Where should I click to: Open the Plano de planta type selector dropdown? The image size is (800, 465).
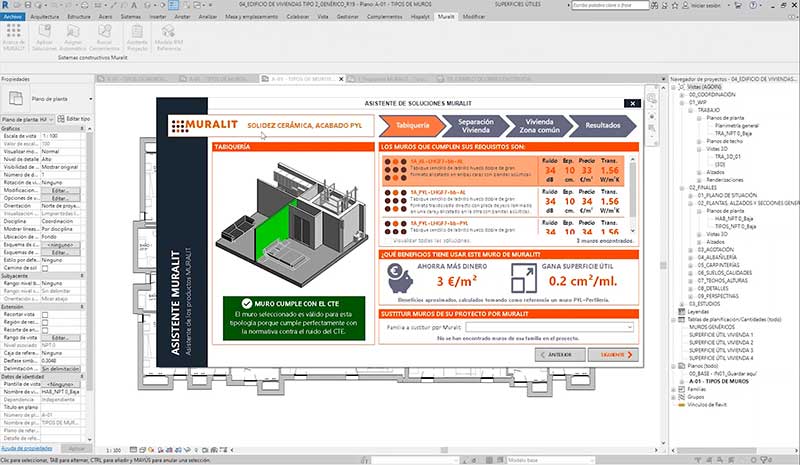[91, 99]
